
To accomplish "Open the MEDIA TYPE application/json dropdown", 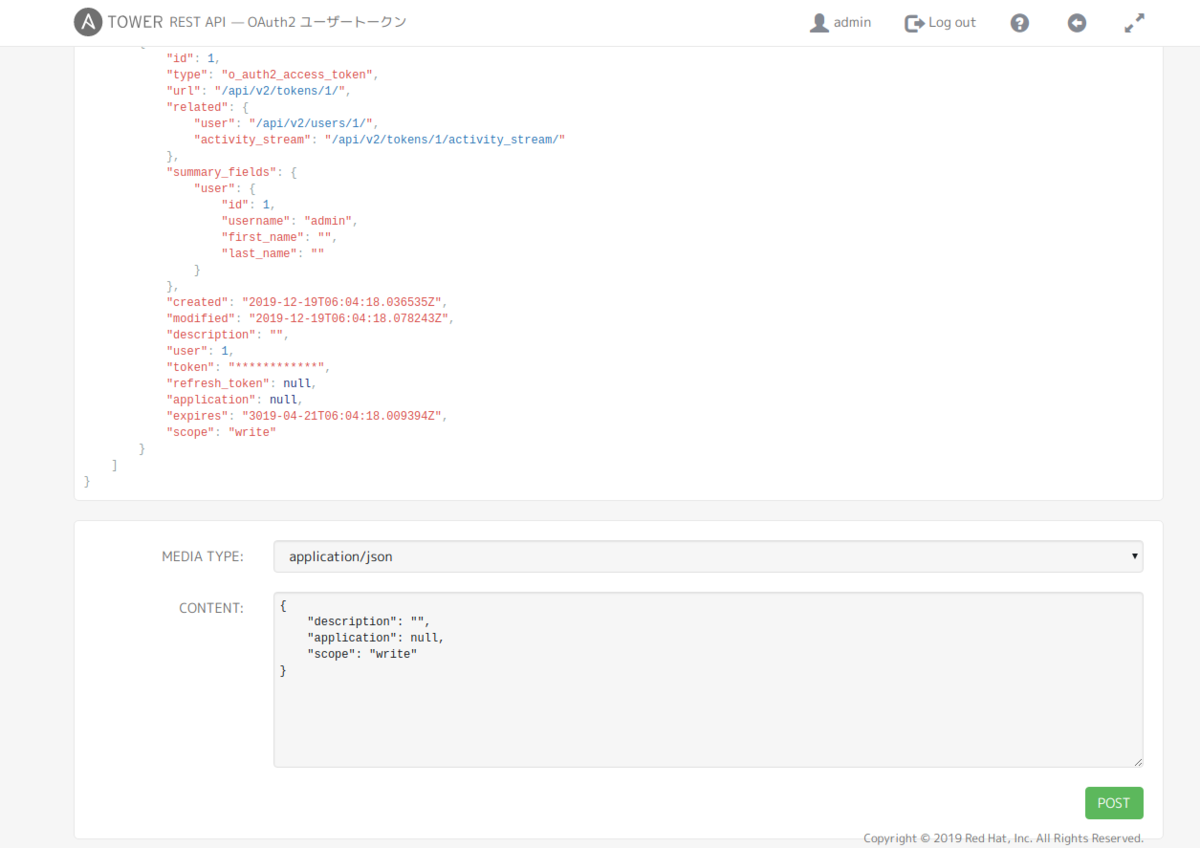I will click(x=708, y=556).
